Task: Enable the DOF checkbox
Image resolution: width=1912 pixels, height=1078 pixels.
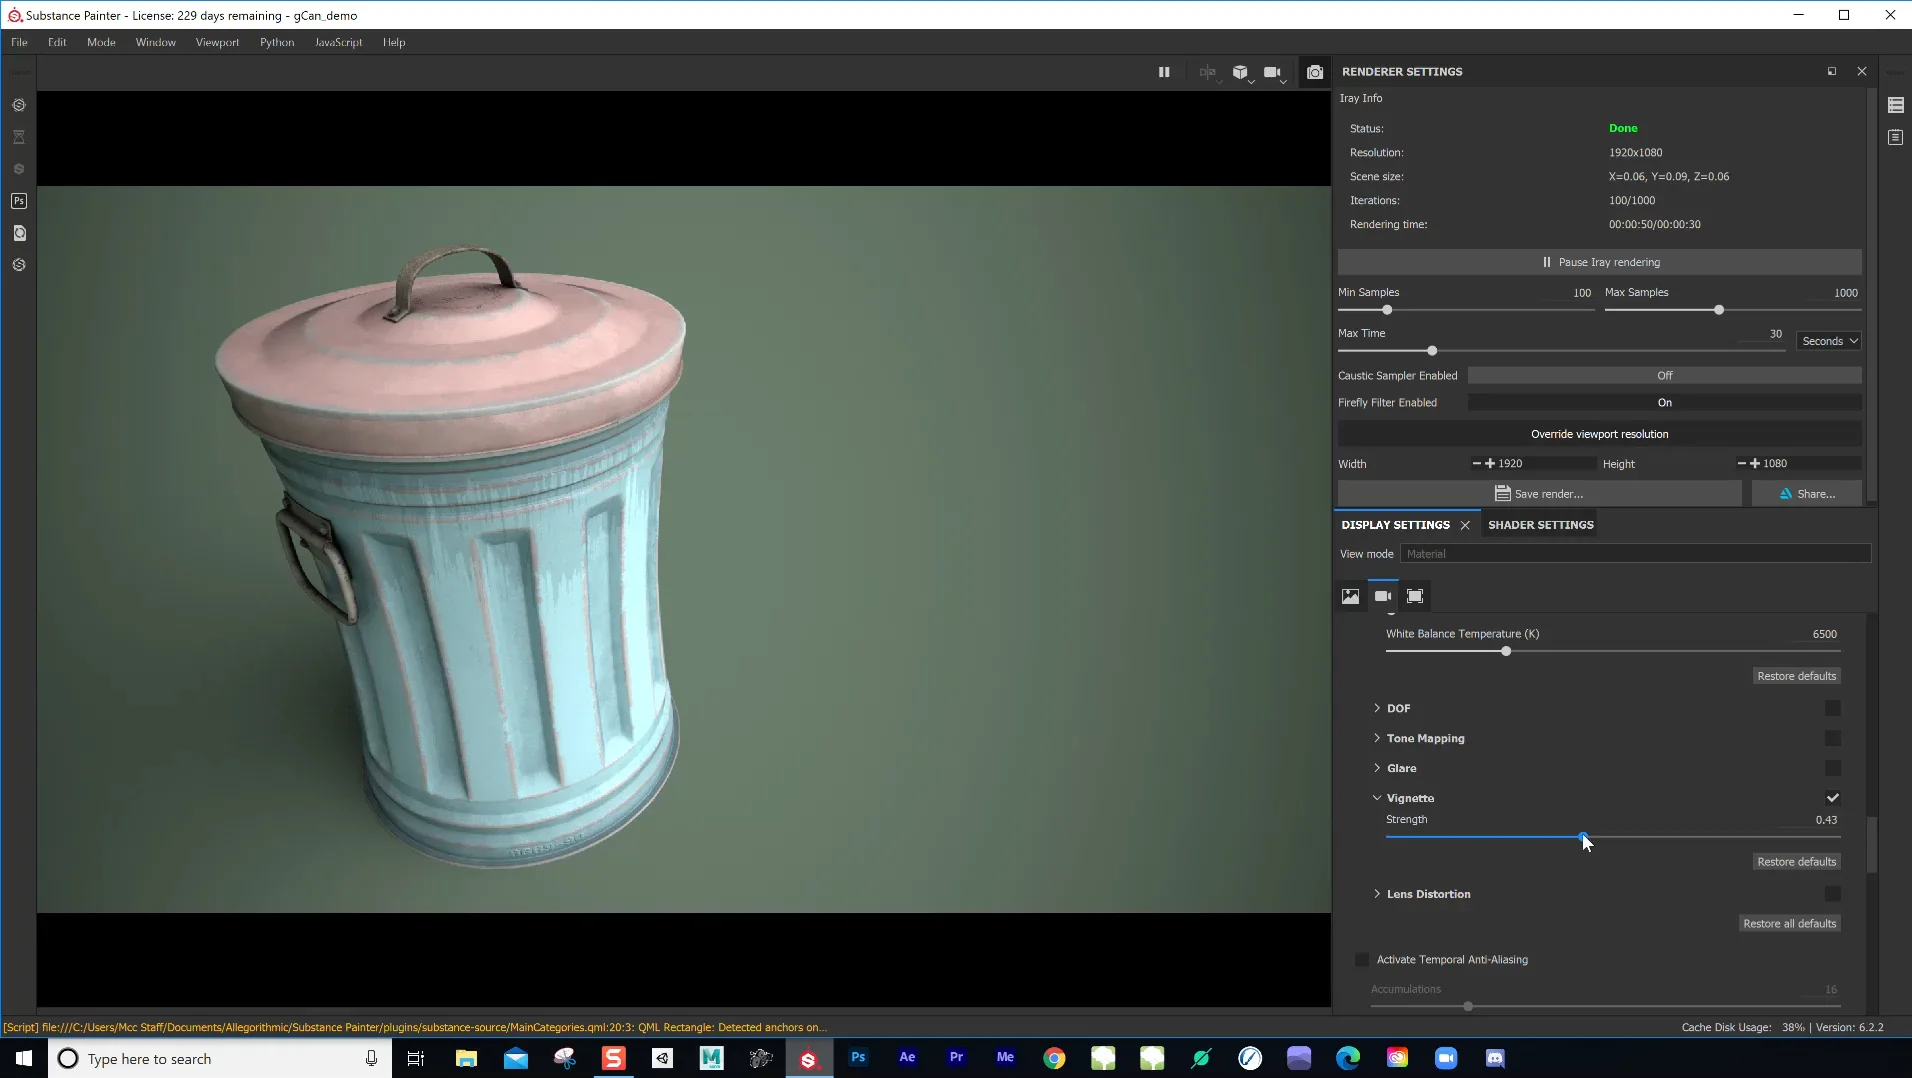Action: coord(1833,708)
